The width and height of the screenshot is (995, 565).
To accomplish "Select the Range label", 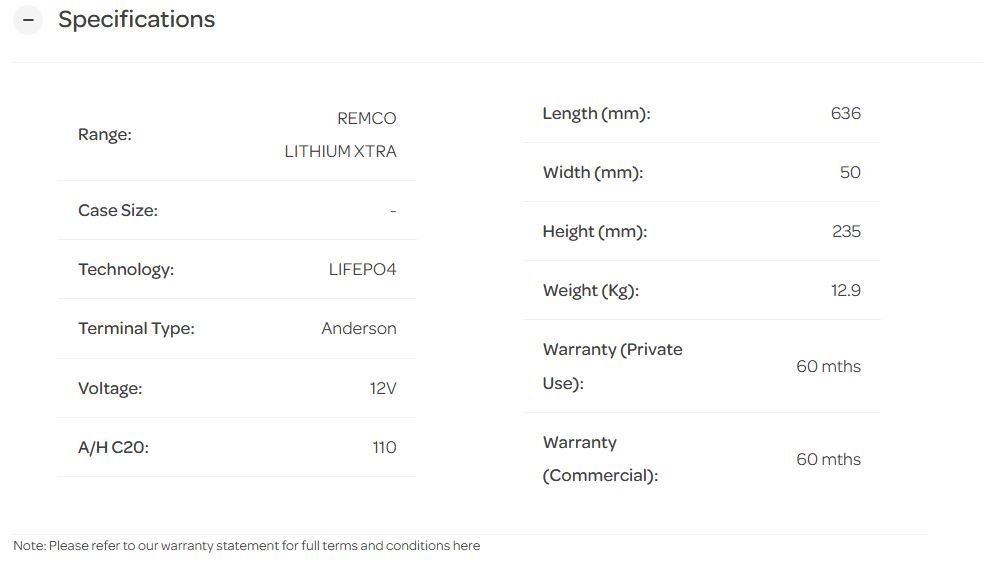I will (105, 135).
